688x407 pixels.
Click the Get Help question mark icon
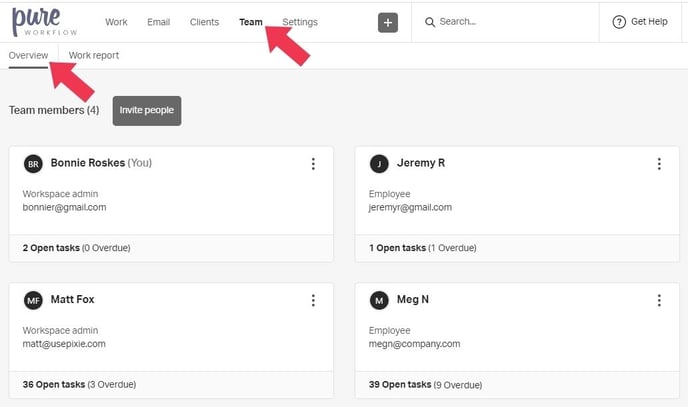(619, 22)
